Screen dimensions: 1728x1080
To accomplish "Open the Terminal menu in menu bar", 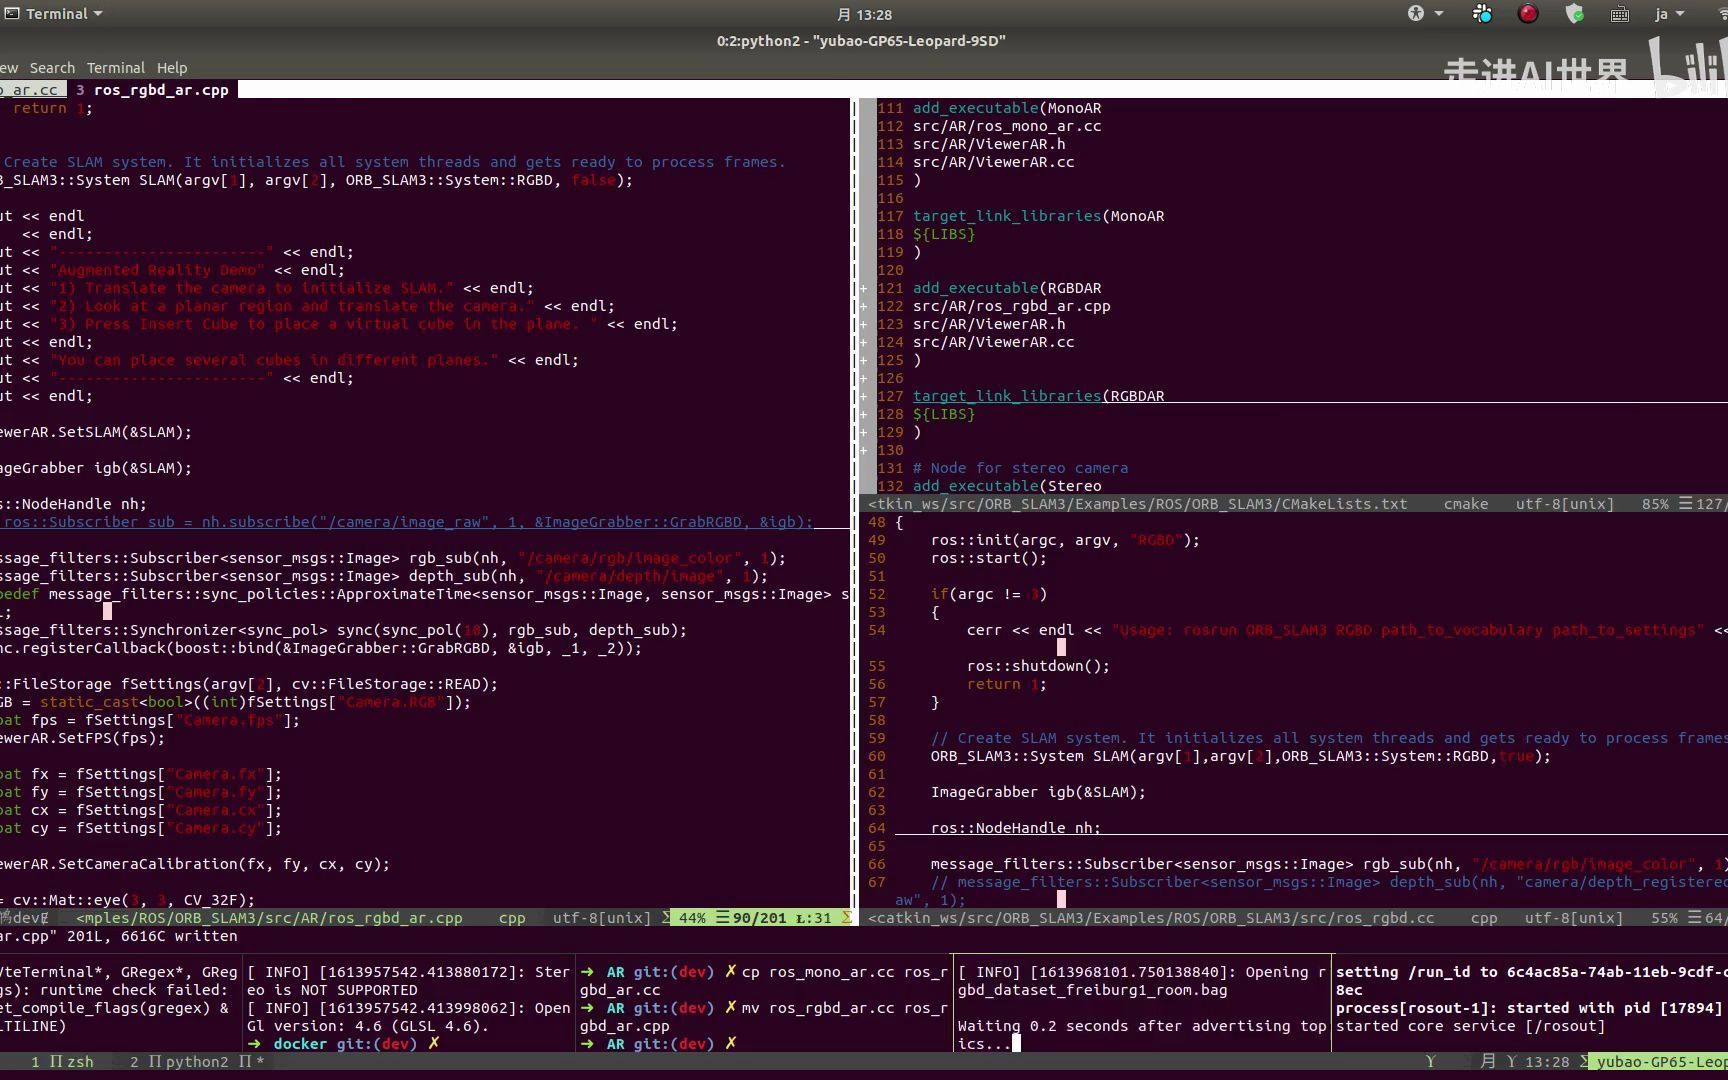I will coord(115,68).
